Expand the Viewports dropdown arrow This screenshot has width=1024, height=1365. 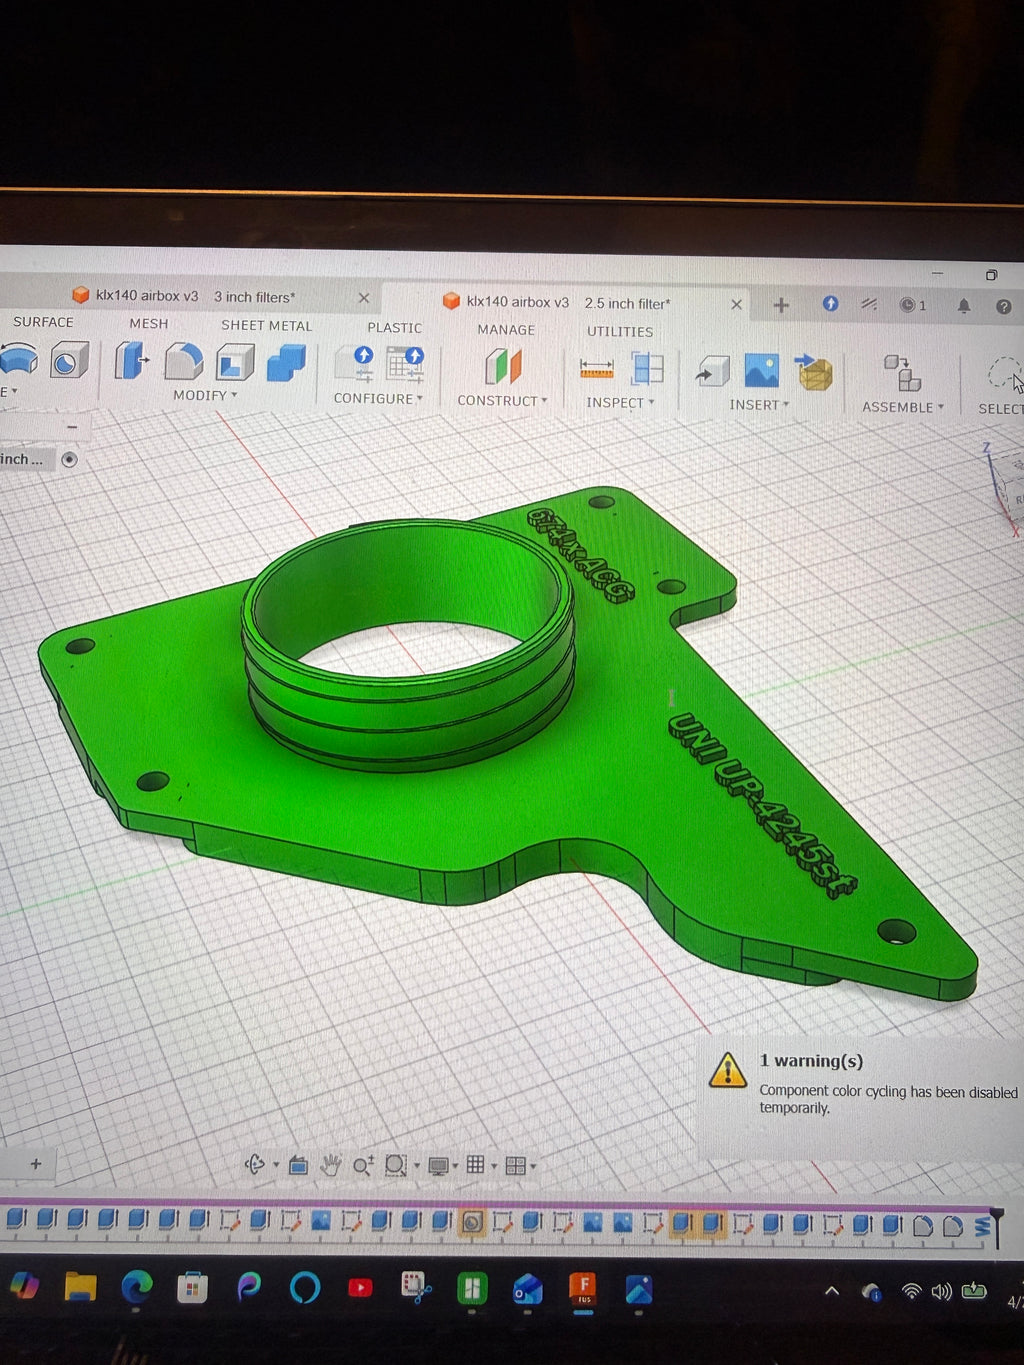[533, 1166]
